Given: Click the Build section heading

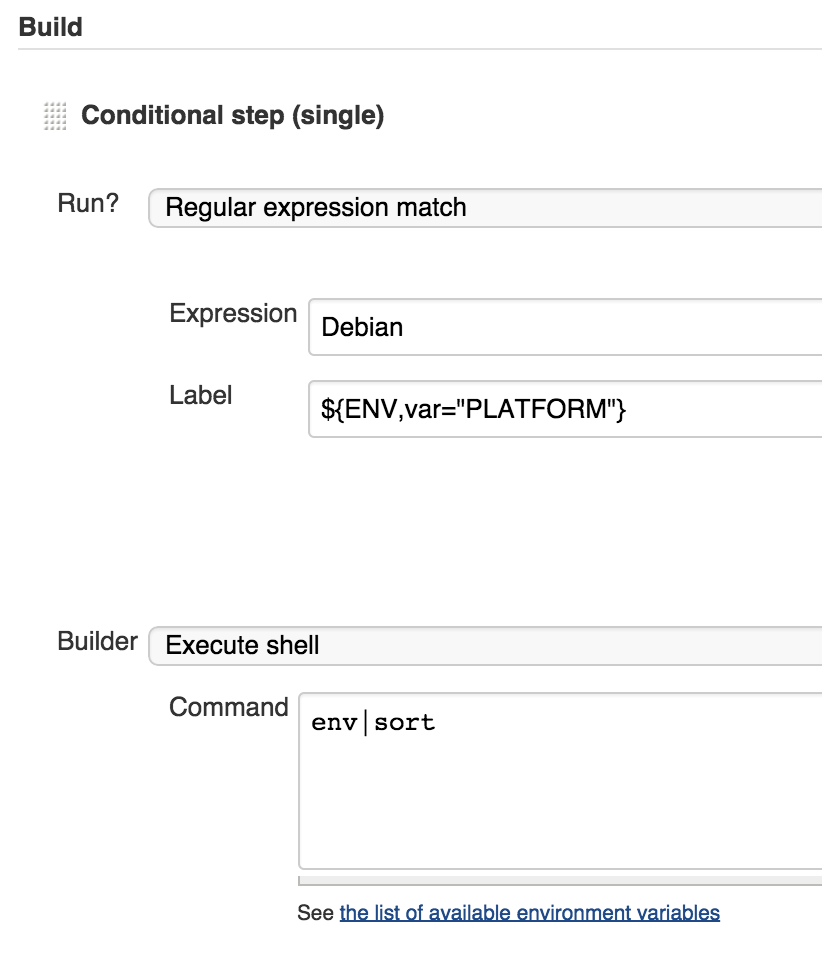Looking at the screenshot, I should [x=50, y=27].
